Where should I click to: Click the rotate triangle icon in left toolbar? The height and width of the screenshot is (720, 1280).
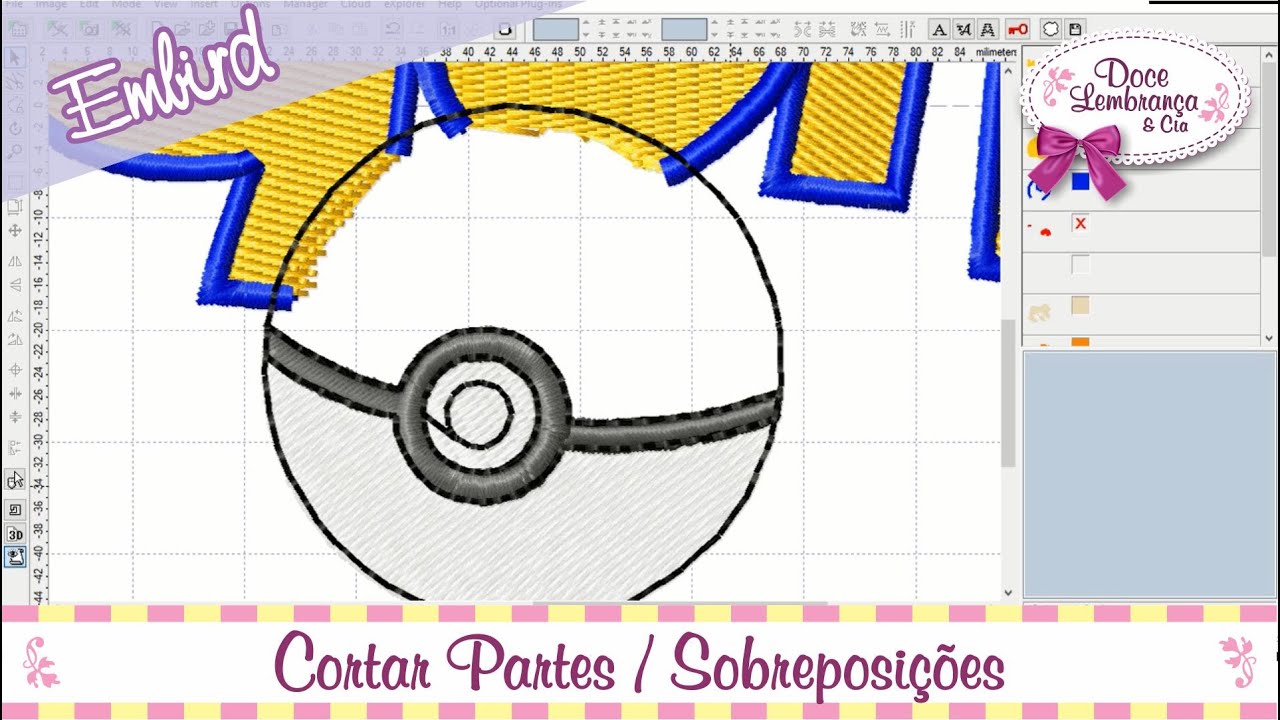(15, 316)
